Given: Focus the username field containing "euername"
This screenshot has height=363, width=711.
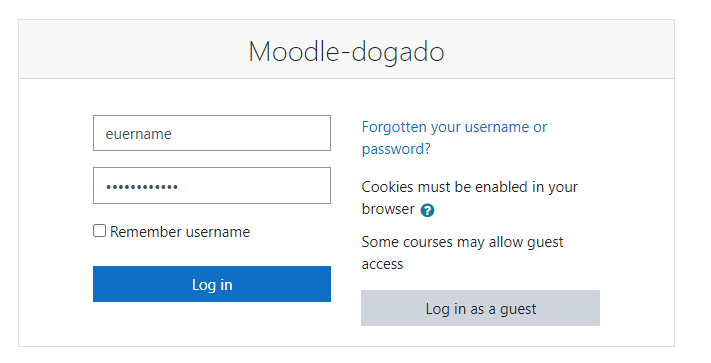Looking at the screenshot, I should click(212, 133).
